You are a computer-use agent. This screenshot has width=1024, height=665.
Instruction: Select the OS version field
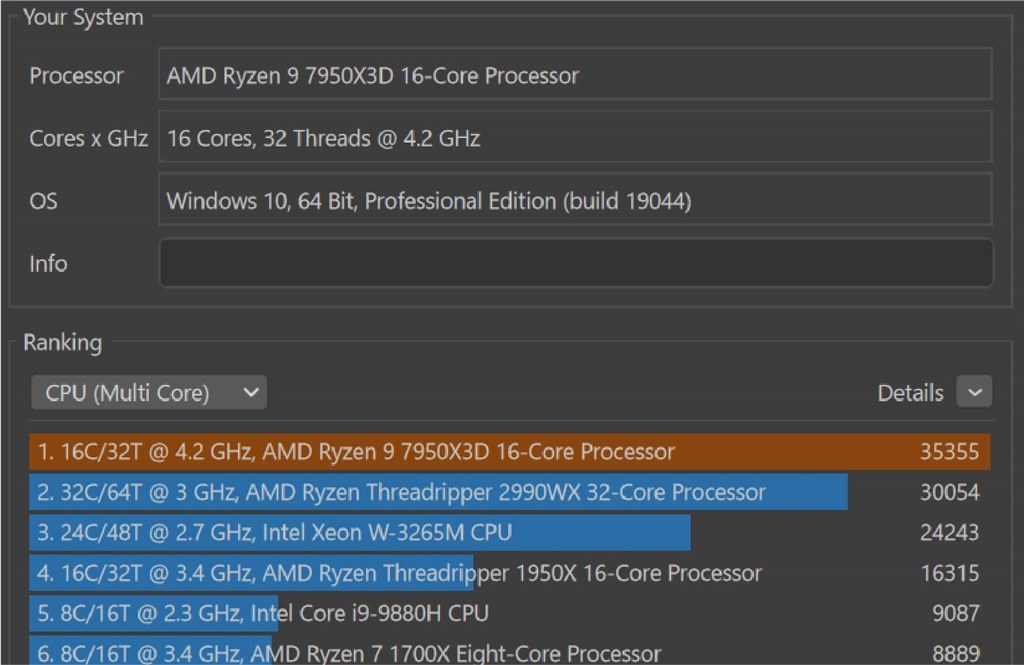pyautogui.click(x=575, y=200)
